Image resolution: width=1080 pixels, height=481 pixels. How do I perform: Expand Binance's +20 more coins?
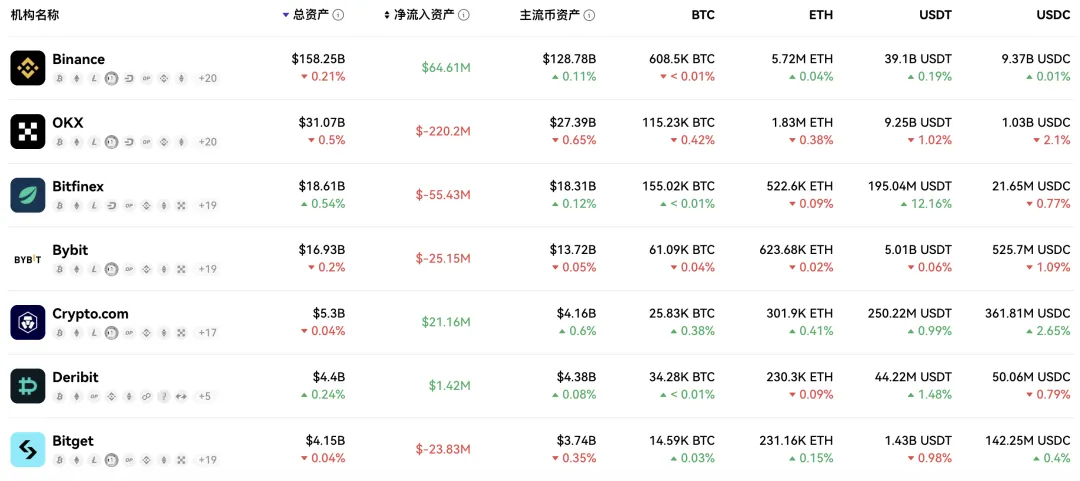pyautogui.click(x=208, y=78)
